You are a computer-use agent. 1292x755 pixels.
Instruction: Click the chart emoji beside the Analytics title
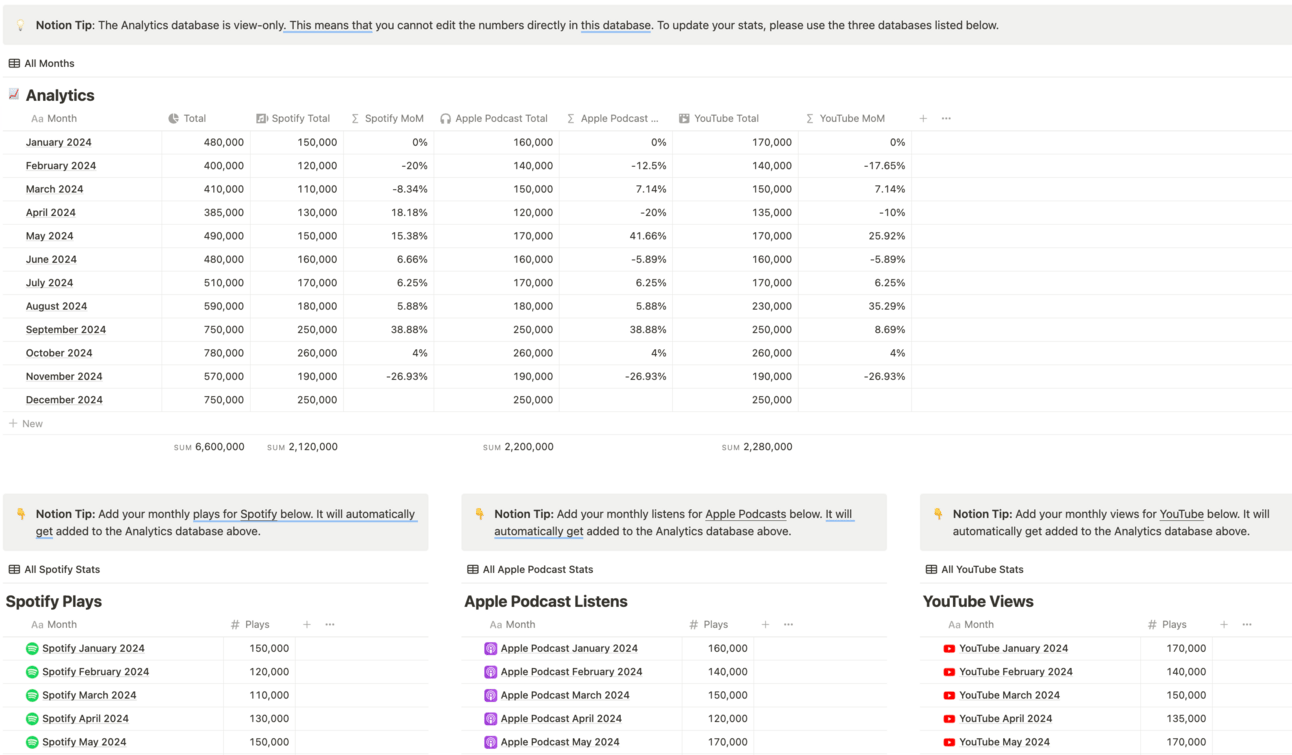(x=14, y=95)
